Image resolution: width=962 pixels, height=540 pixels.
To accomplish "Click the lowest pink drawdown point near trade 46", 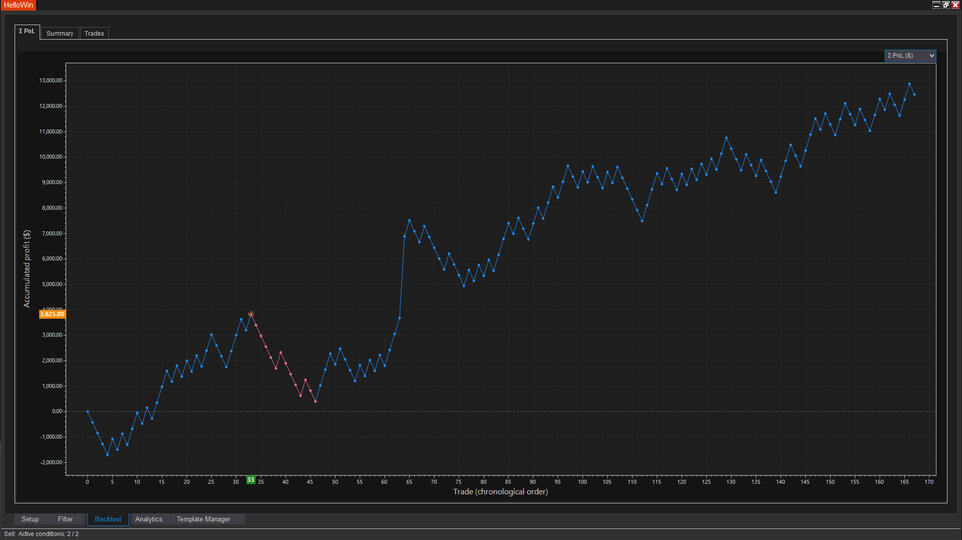I will [315, 402].
